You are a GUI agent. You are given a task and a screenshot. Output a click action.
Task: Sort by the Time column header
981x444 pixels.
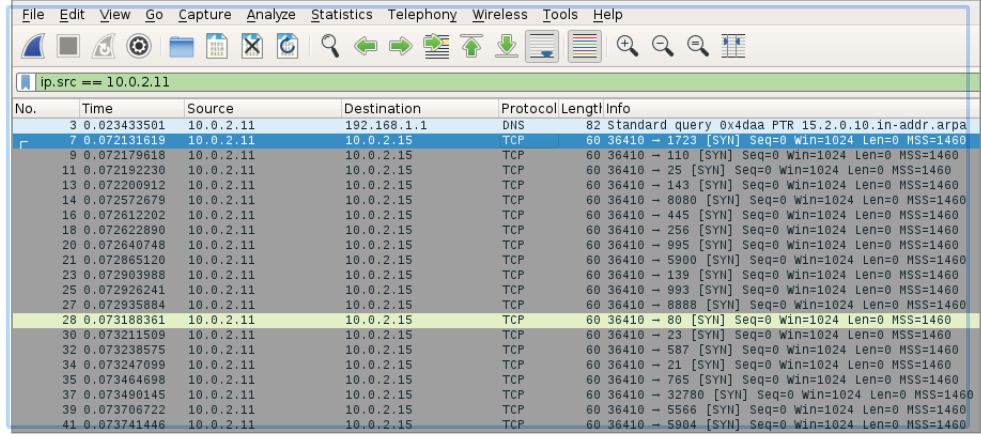pos(132,109)
